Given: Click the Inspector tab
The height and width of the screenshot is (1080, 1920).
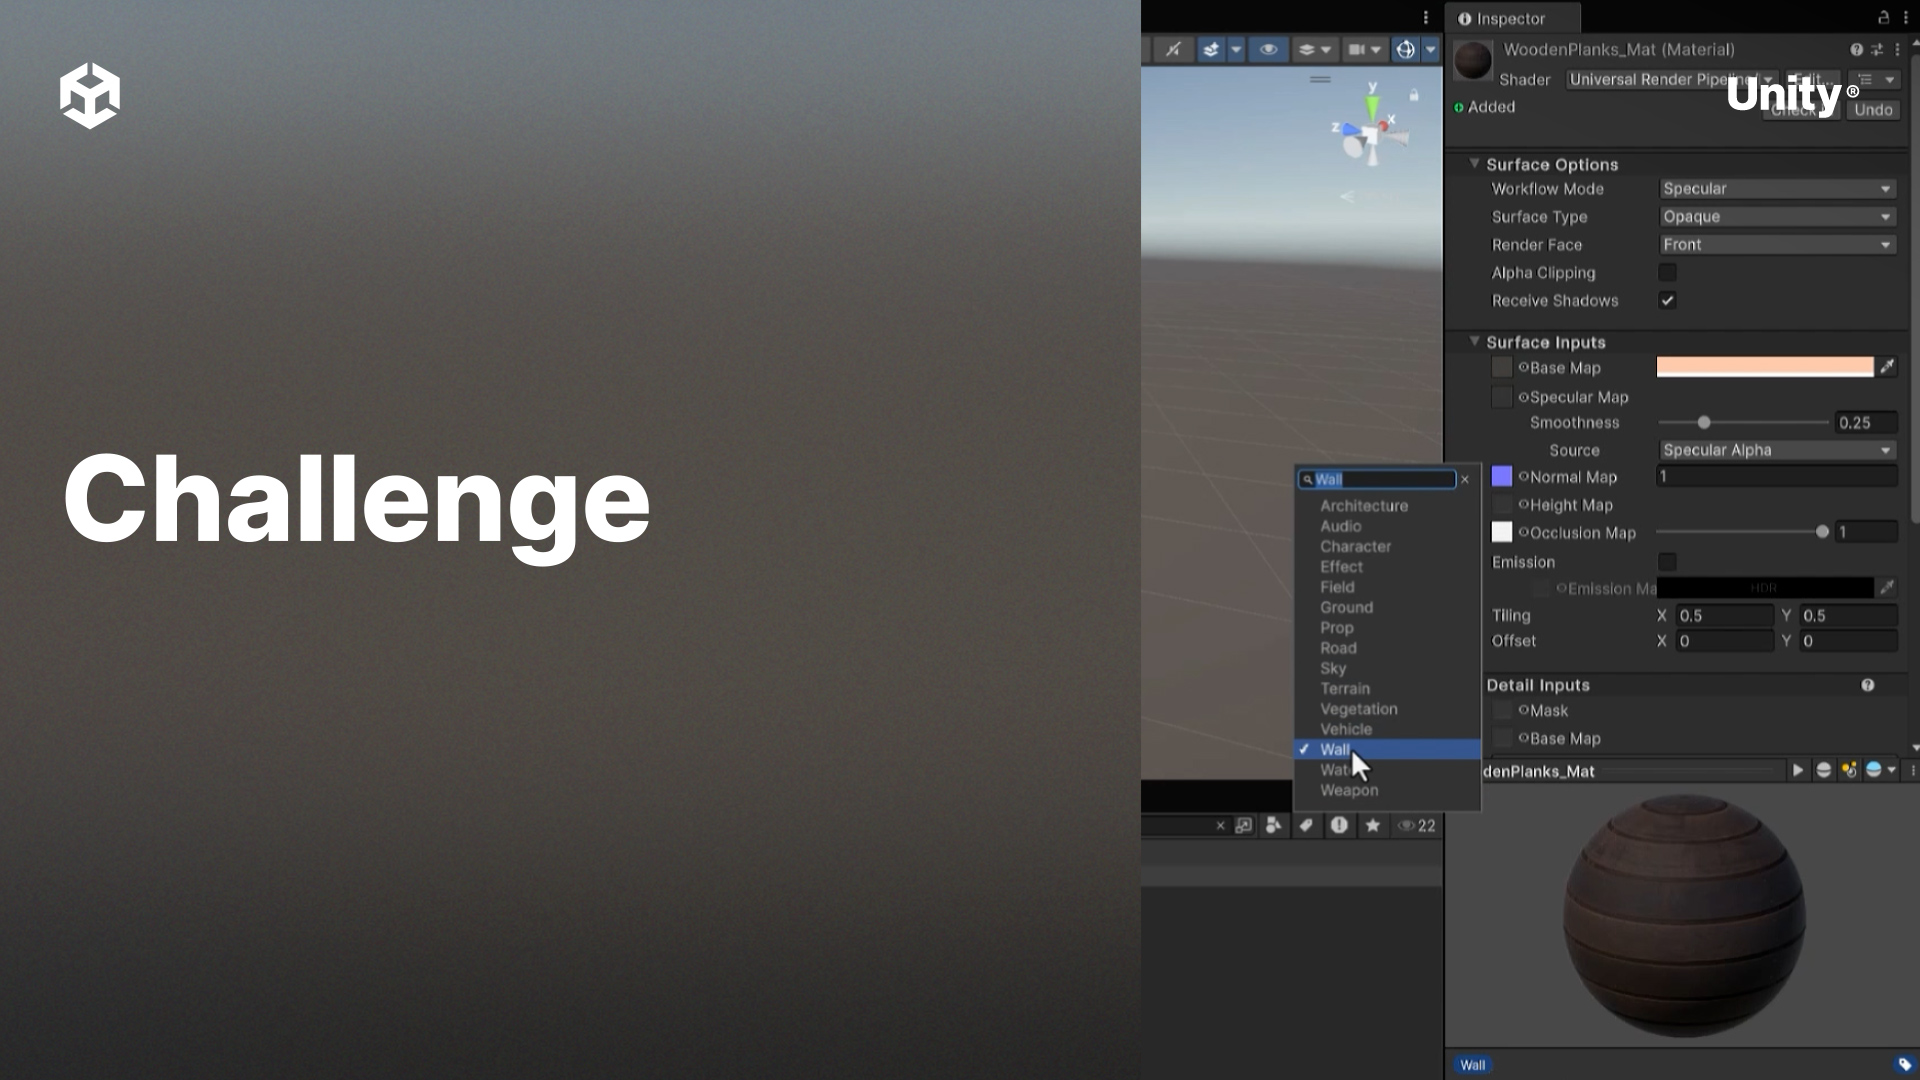Looking at the screenshot, I should tap(1510, 17).
